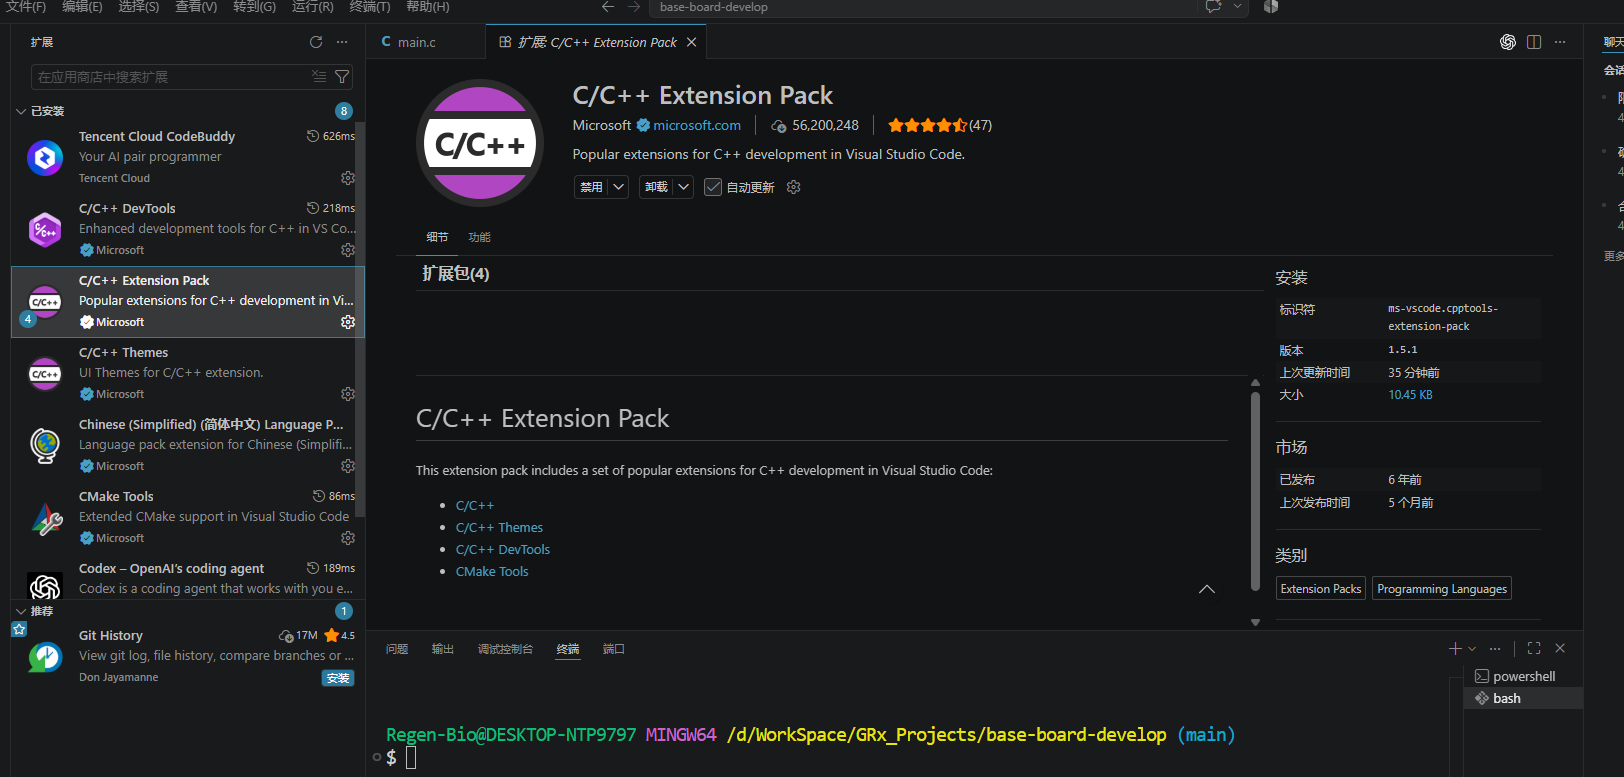Open the 编辑 menu
This screenshot has height=777, width=1624.
[82, 7]
